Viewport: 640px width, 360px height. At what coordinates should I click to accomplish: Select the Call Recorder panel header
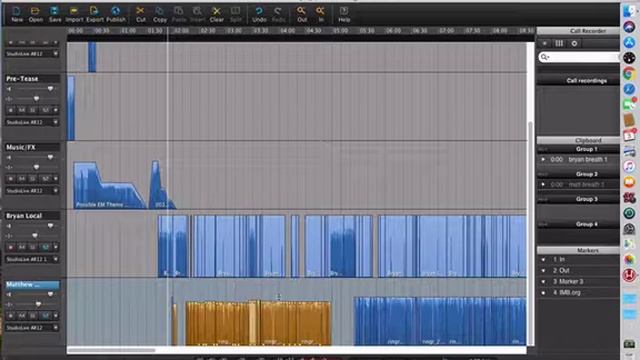tap(578, 31)
